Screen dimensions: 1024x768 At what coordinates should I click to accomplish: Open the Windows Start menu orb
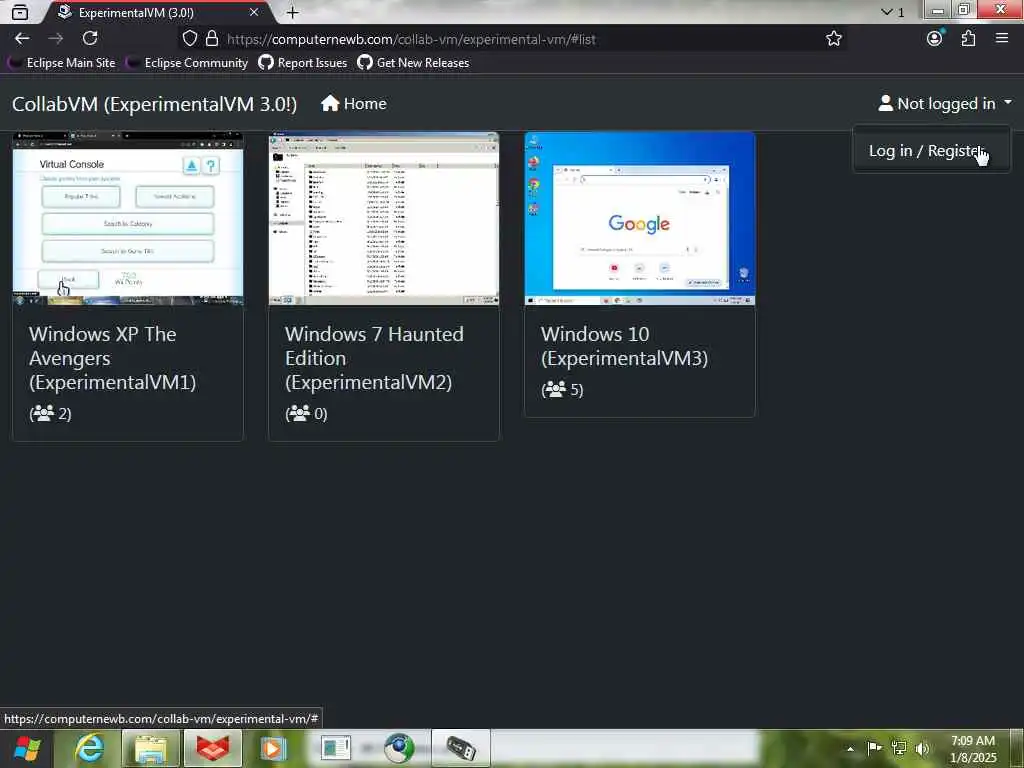pyautogui.click(x=27, y=748)
